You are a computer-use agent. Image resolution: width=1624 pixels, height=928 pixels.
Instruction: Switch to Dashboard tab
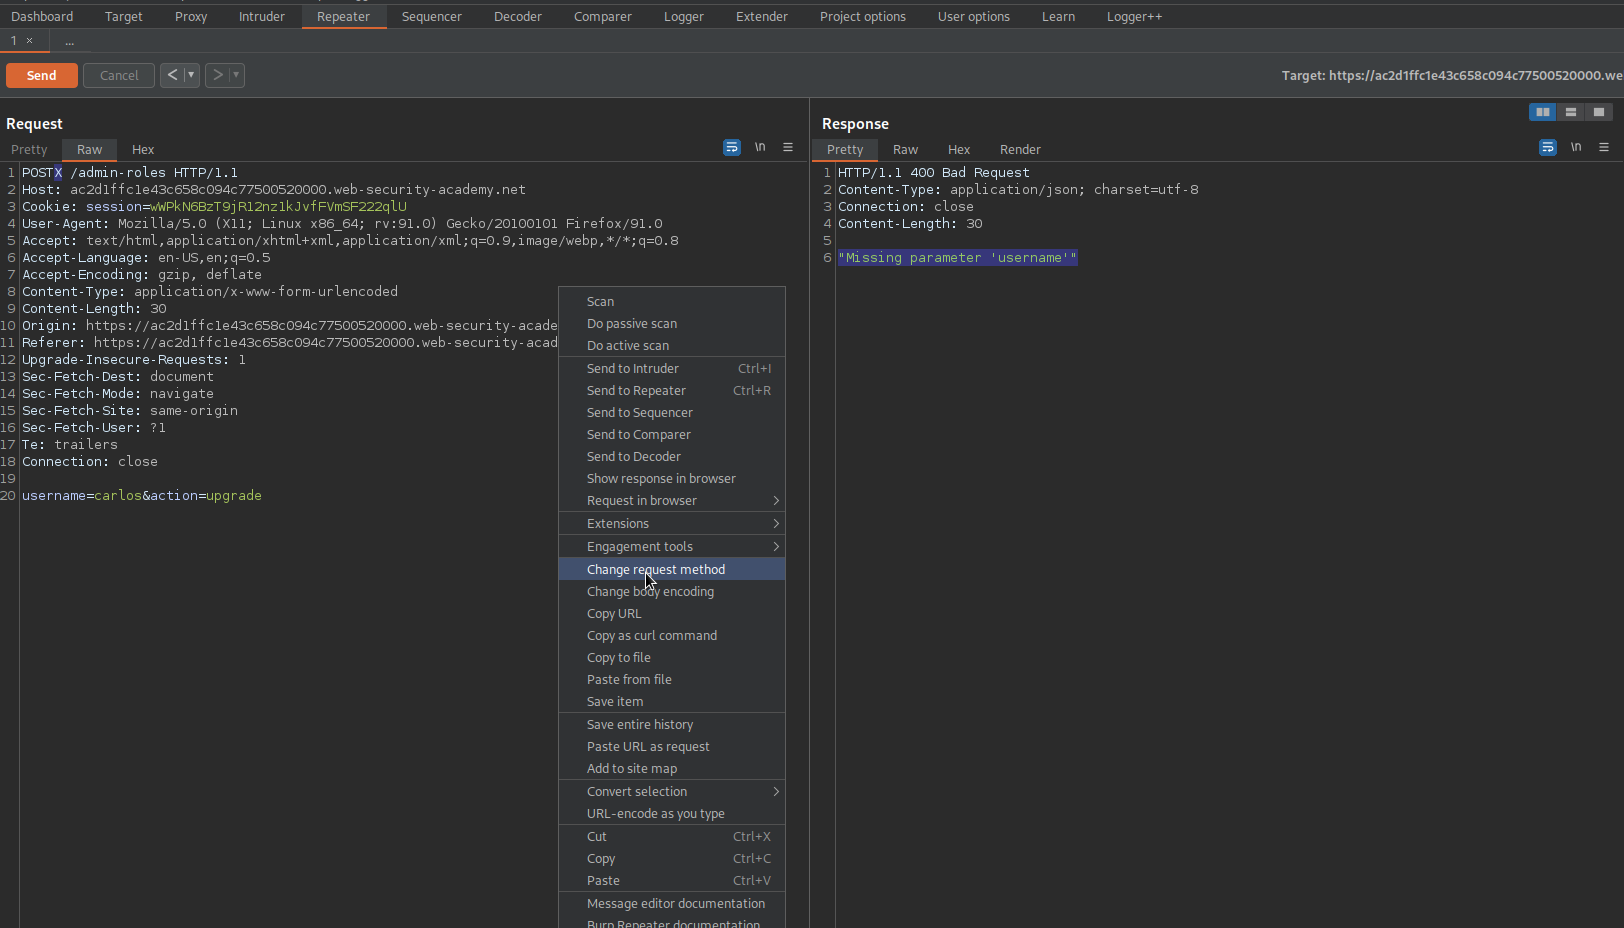[42, 16]
